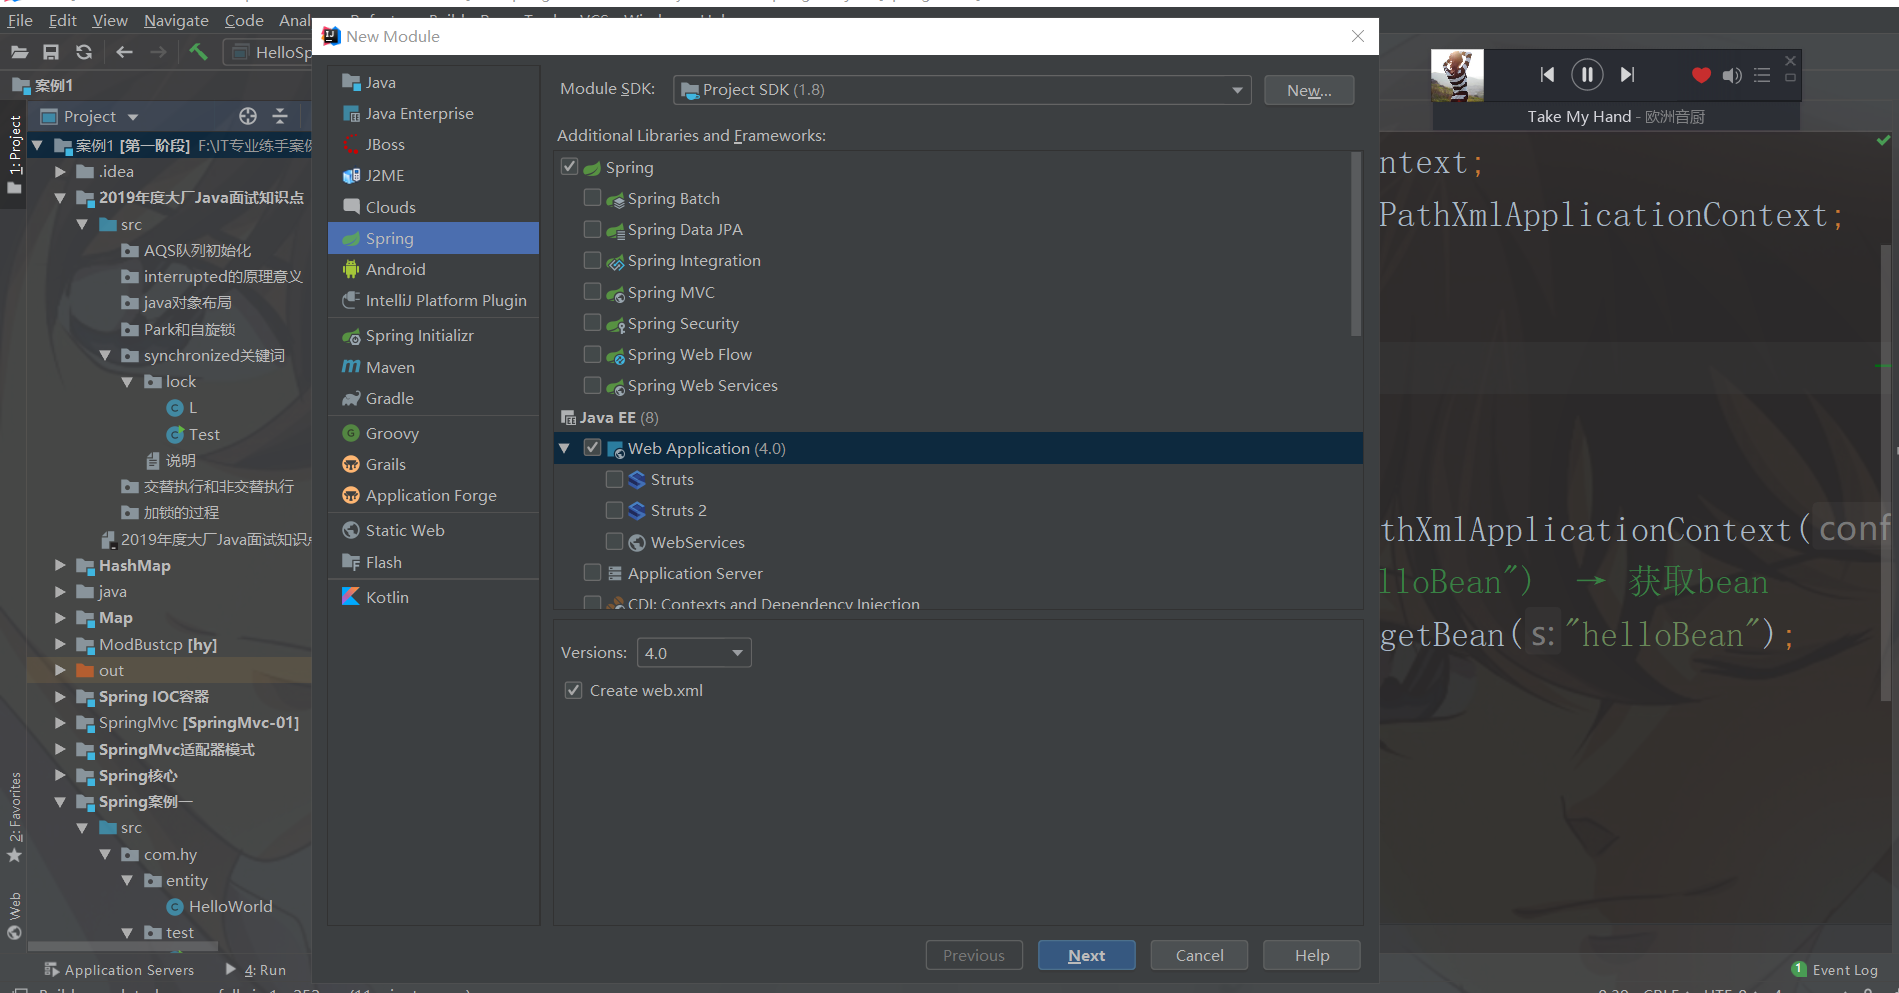Check Application Server option

point(592,573)
